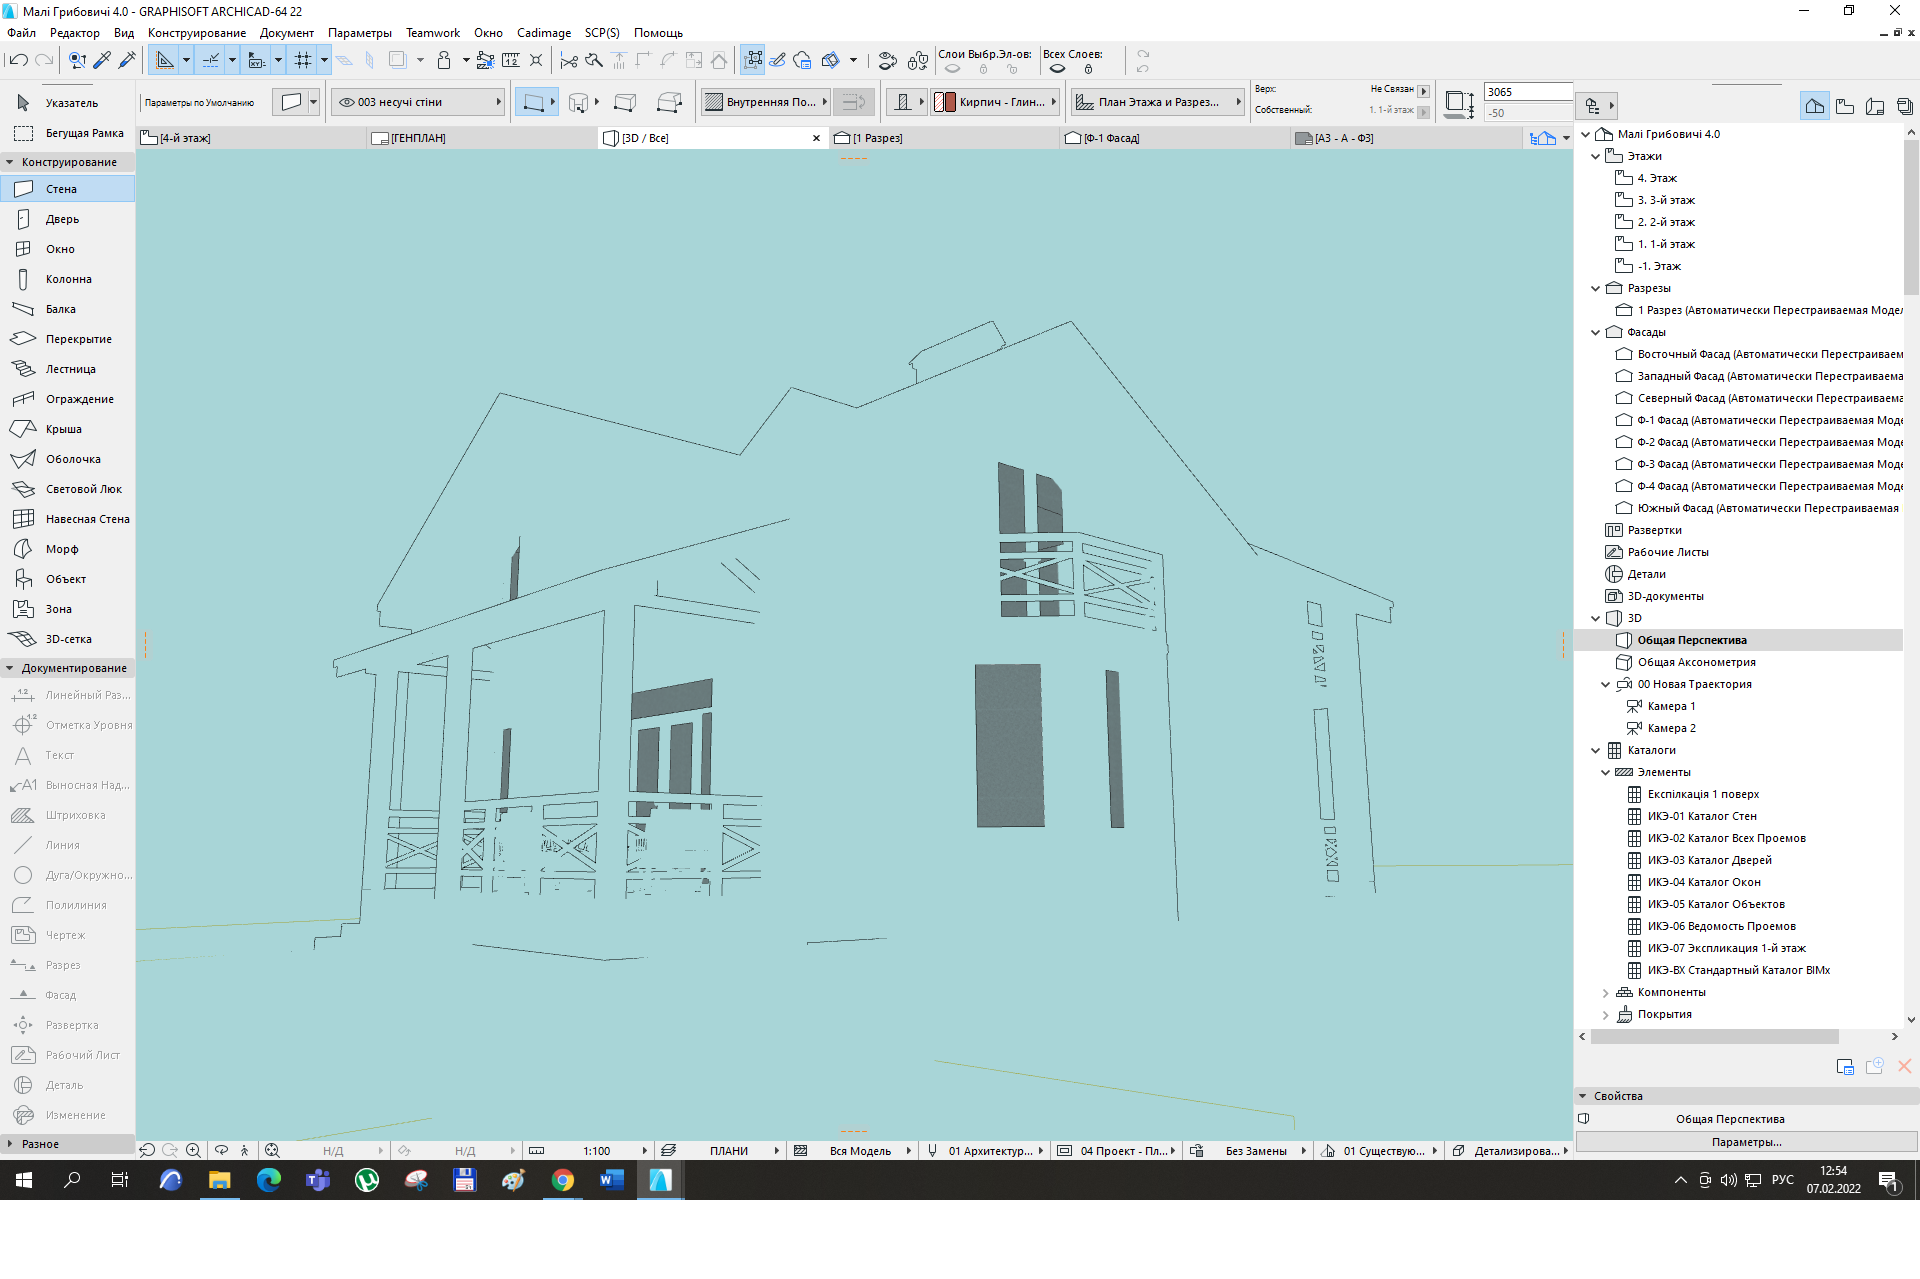The height and width of the screenshot is (1279, 1920).
Task: Select the Оболочка shell tool
Action: [68, 459]
